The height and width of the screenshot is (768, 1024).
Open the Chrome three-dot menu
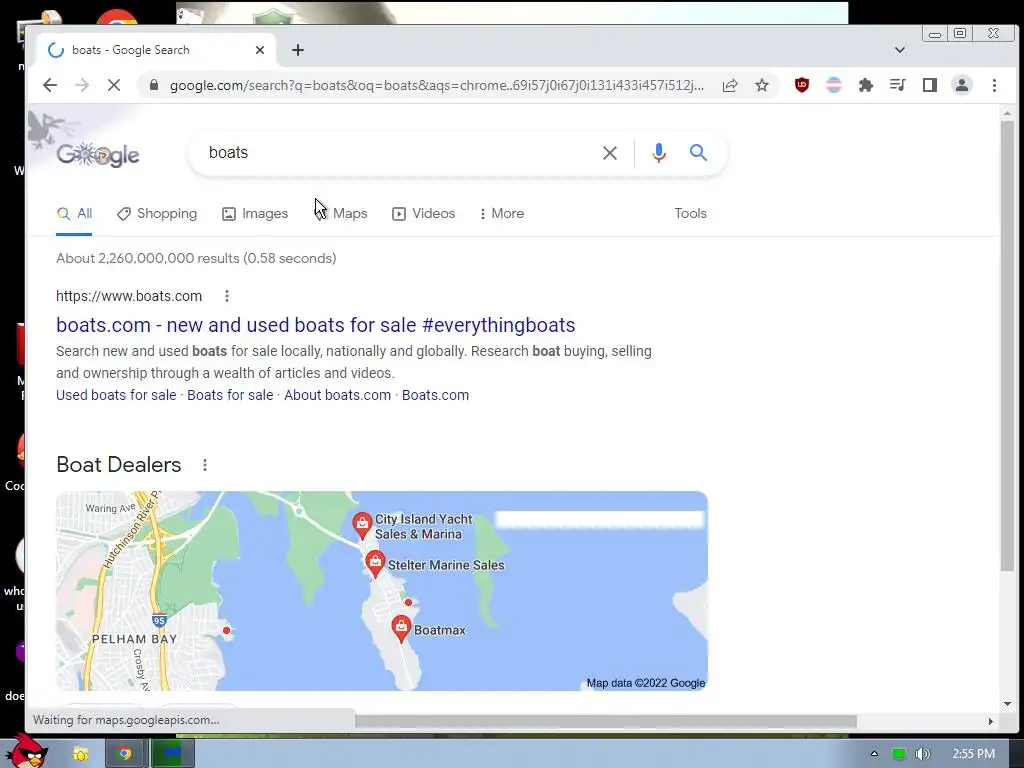click(x=994, y=85)
